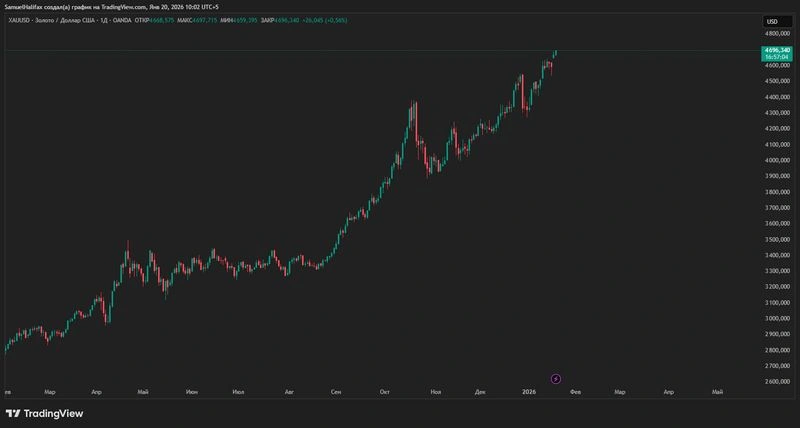
Task: Click the Окт label on time axis
Action: (x=385, y=392)
